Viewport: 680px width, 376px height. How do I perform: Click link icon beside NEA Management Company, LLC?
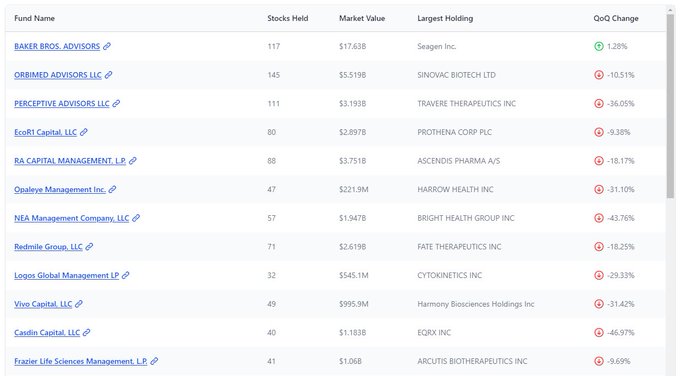pos(136,218)
